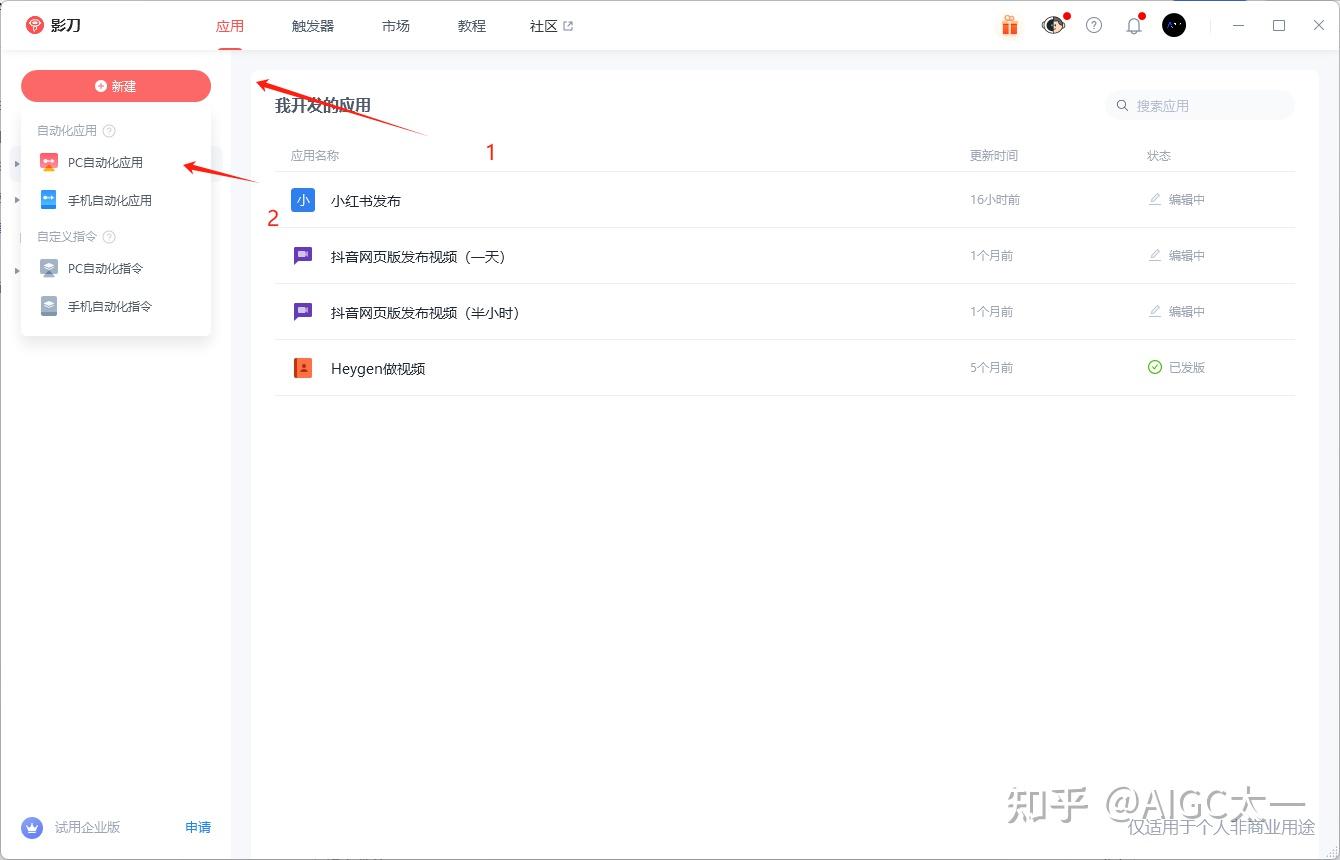Click the purple video icon of 抖音网页版发布视频（半小时）
This screenshot has width=1340, height=860.
[303, 312]
